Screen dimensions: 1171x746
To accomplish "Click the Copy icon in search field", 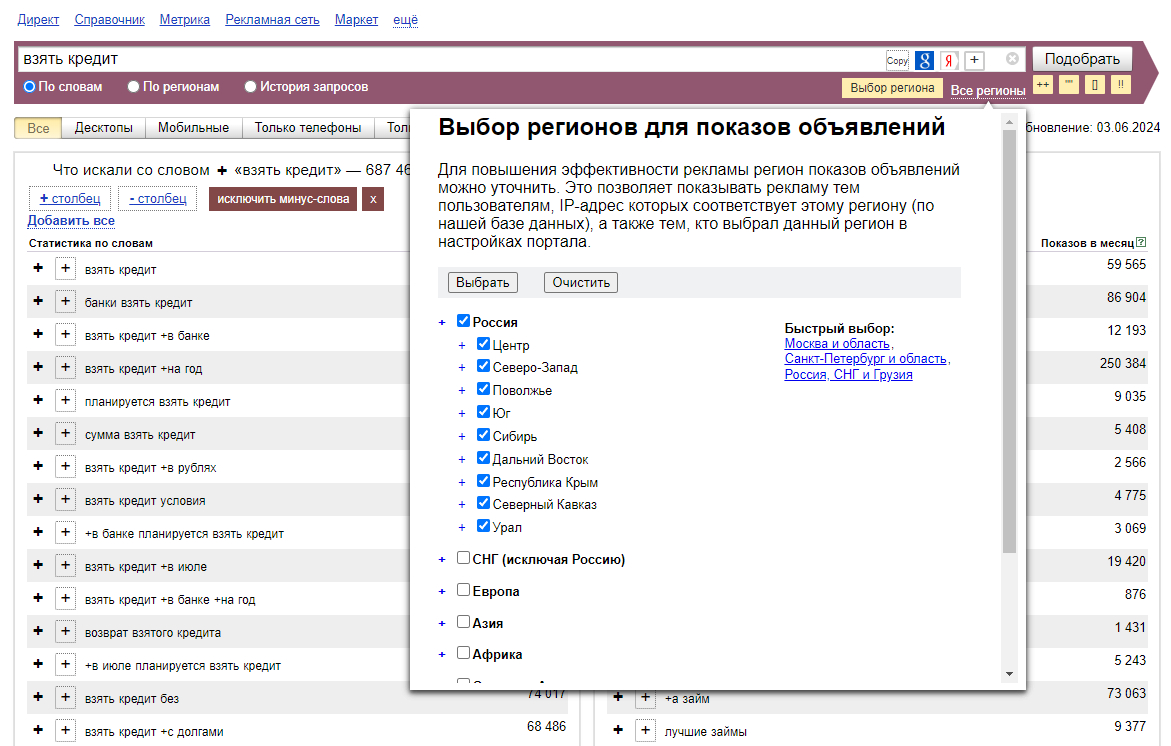I will point(897,60).
